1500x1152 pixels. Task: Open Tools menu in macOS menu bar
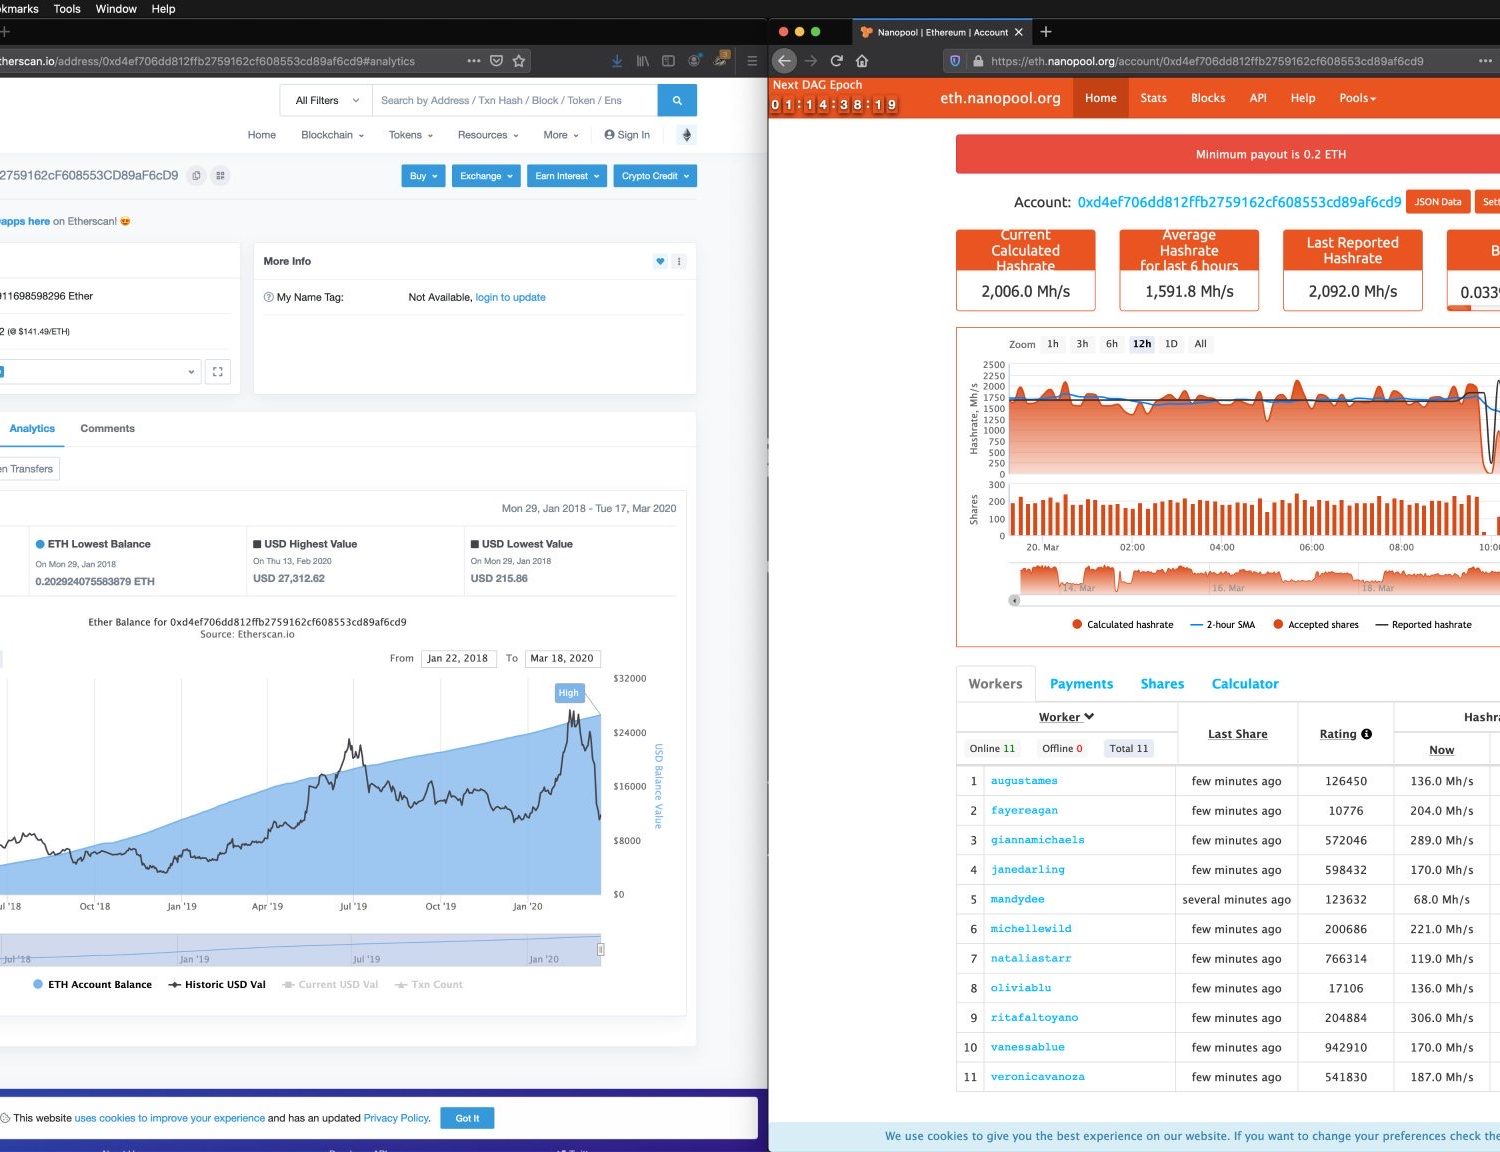tap(67, 9)
